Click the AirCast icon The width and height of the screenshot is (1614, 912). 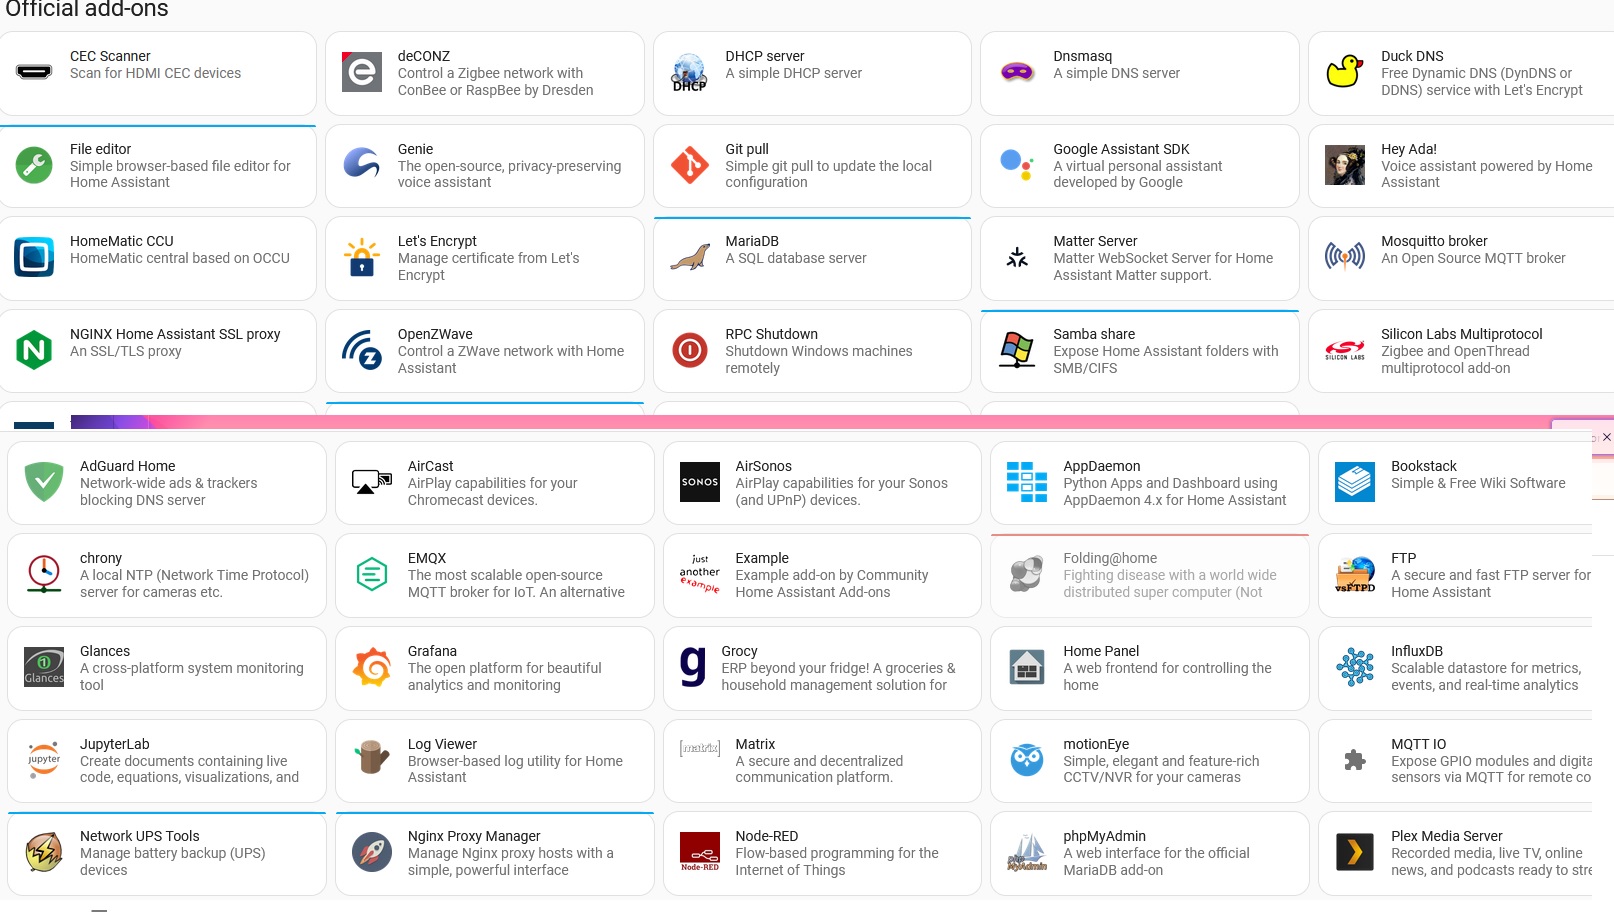372,482
